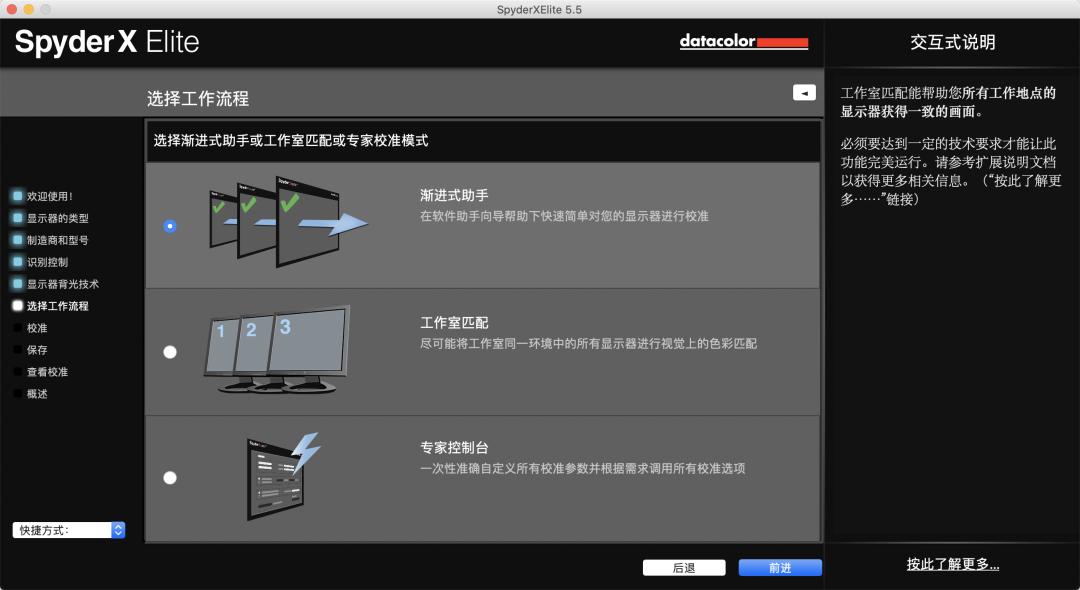This screenshot has height=590, width=1080.
Task: Select the 工作室匹配 radio button
Action: (169, 352)
